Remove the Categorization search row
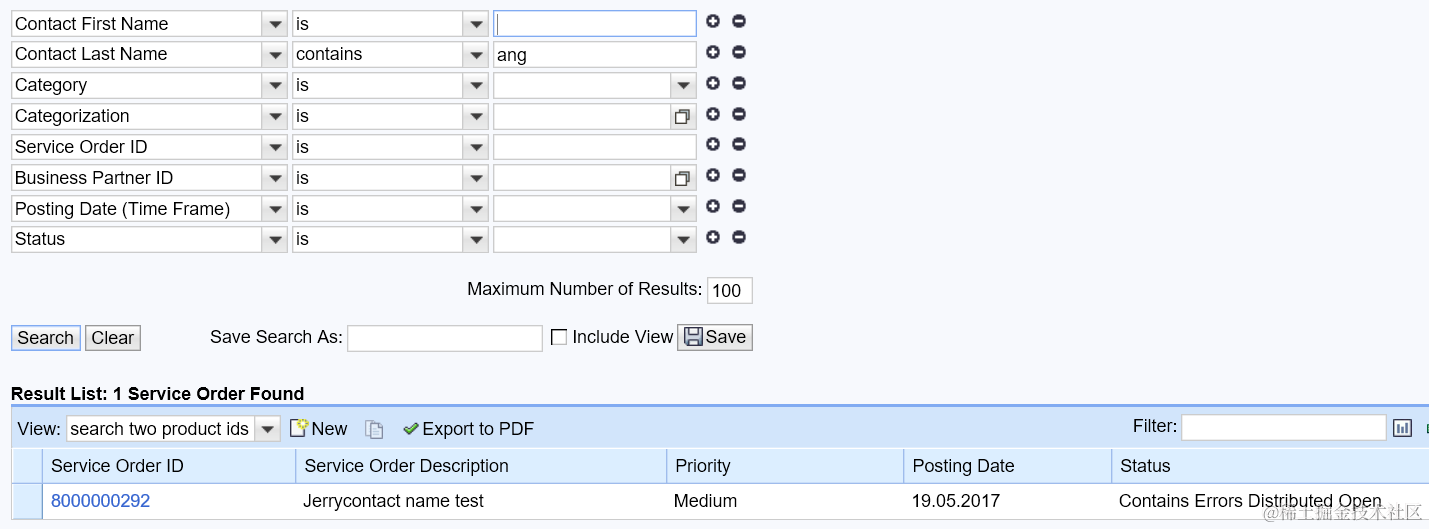The height and width of the screenshot is (529, 1429). click(739, 114)
